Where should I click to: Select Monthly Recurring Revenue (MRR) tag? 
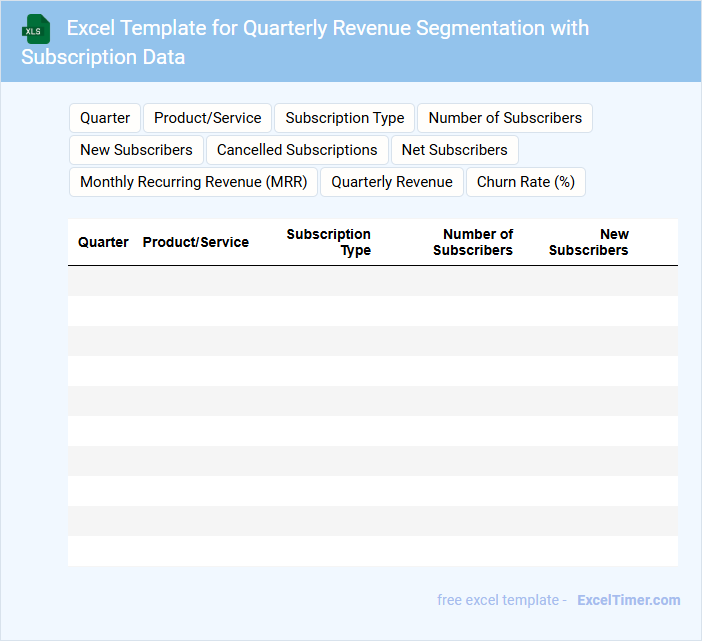coord(193,182)
